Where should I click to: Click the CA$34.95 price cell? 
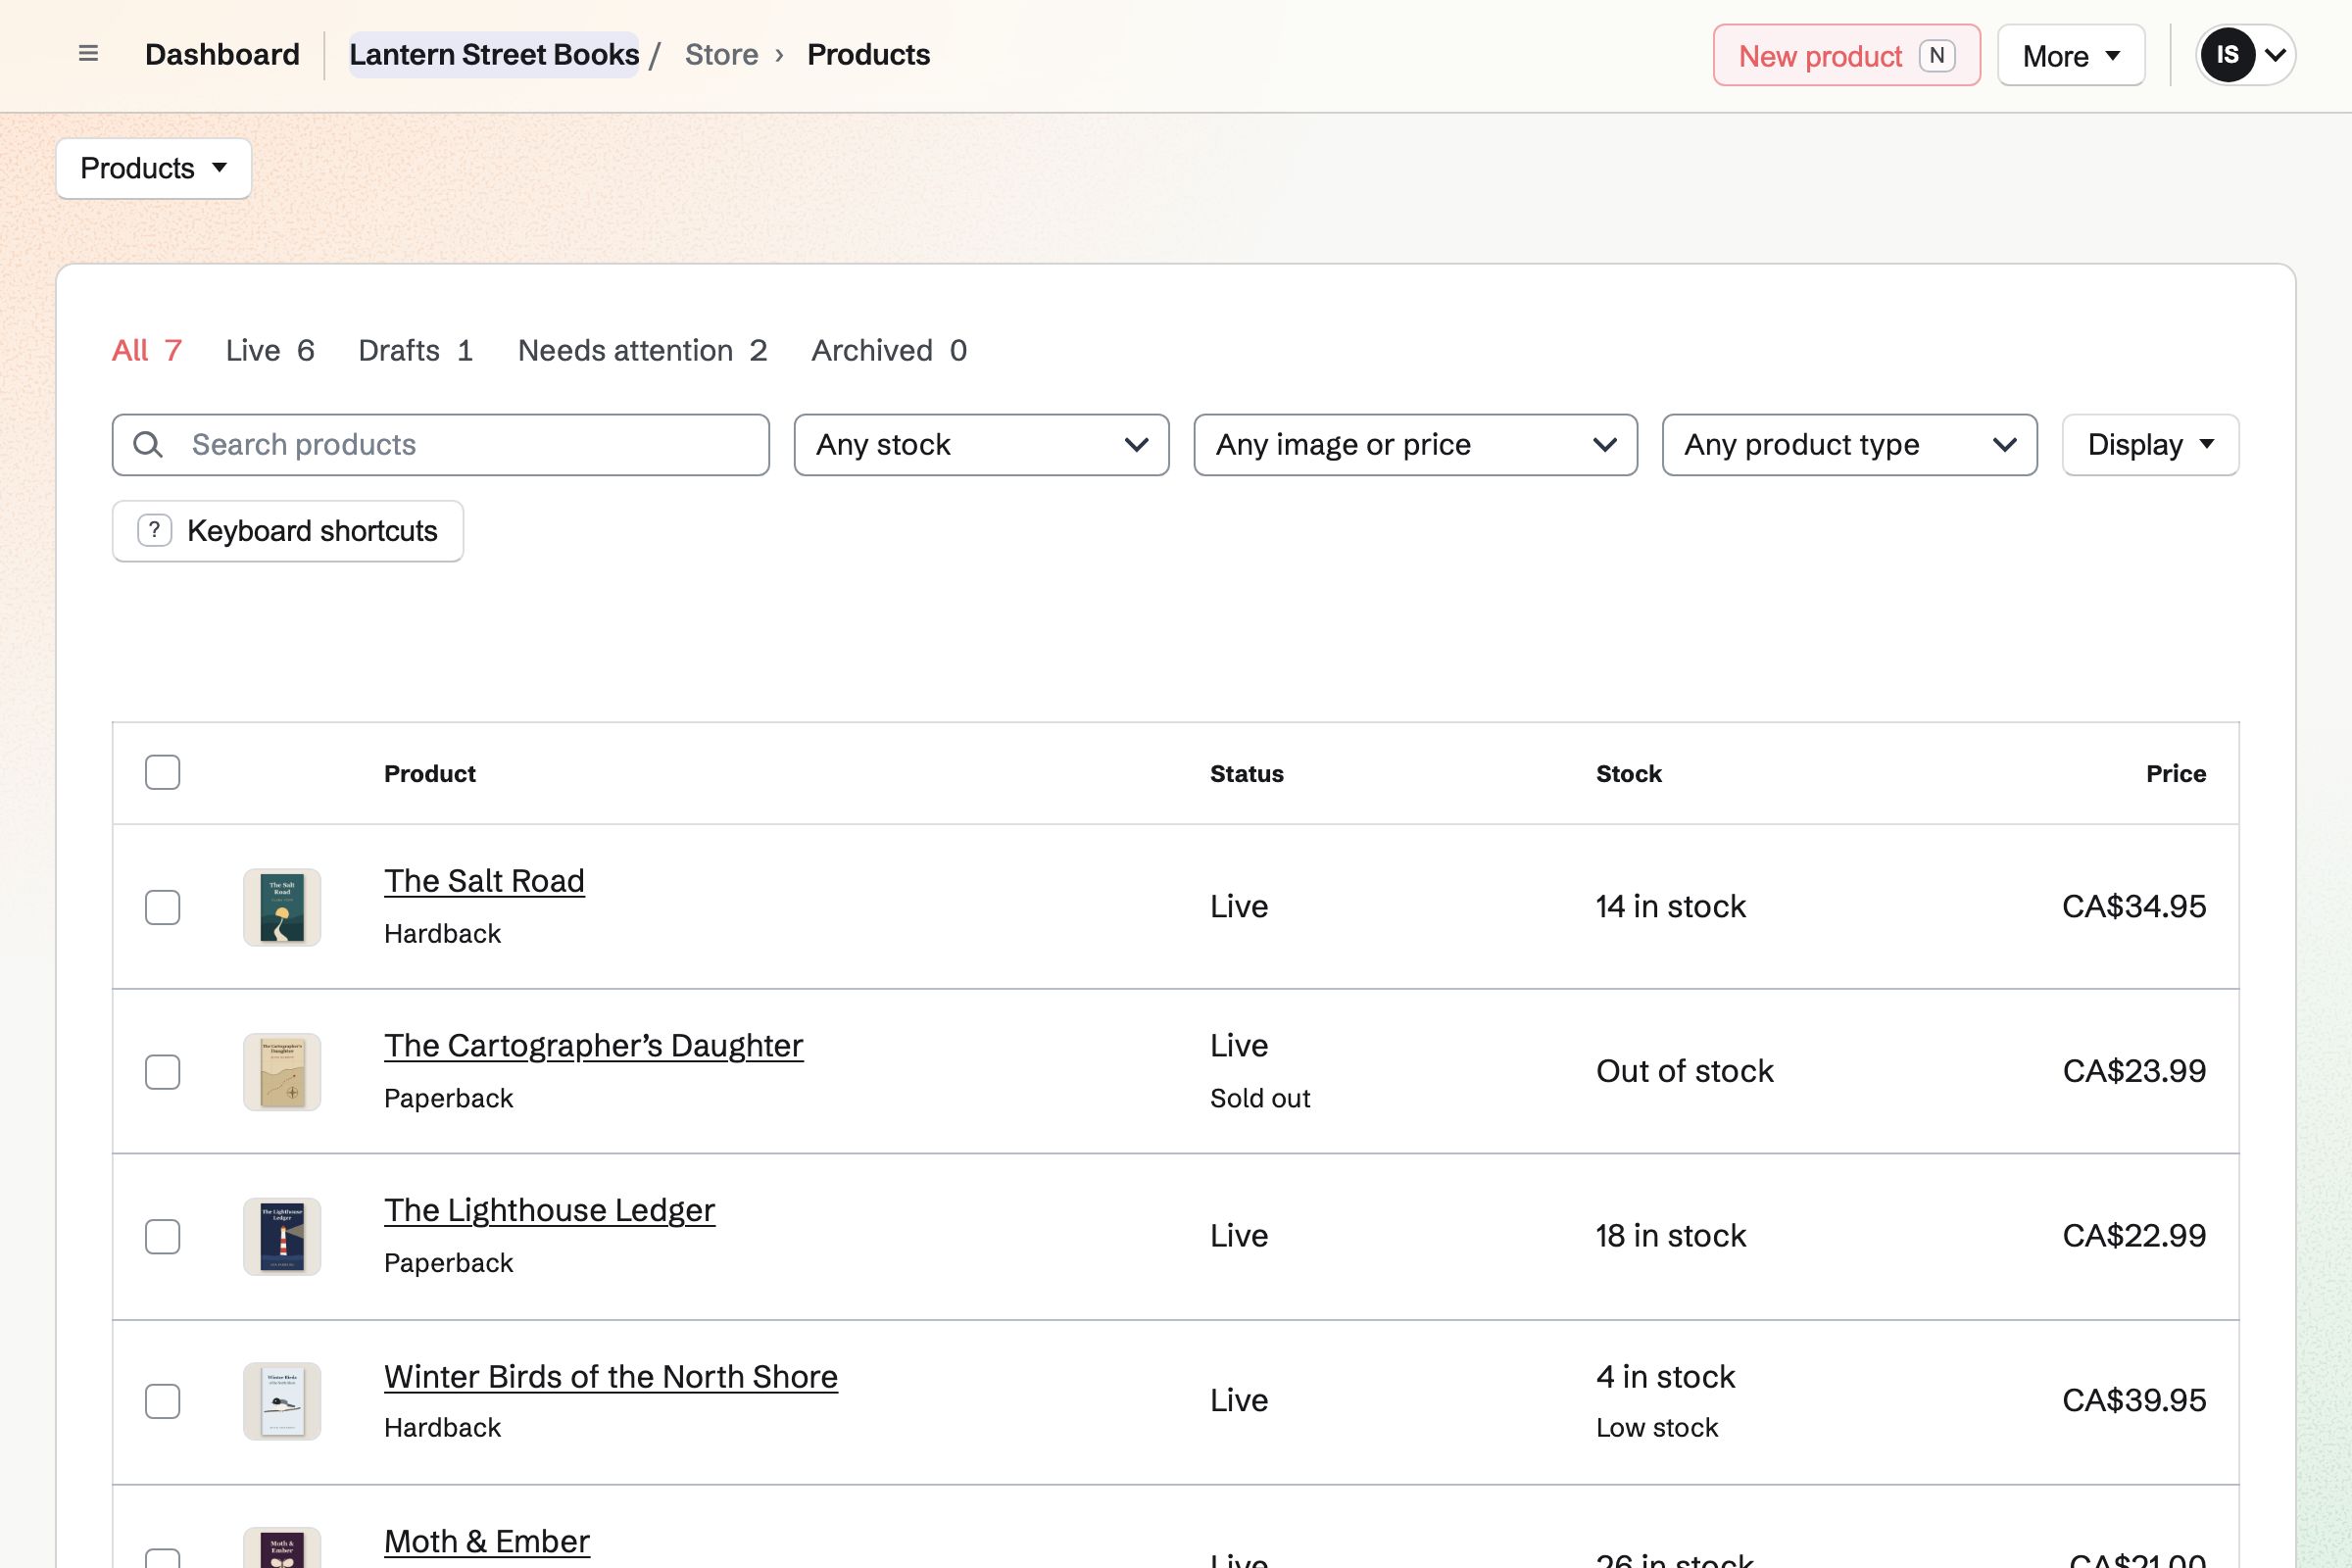pyautogui.click(x=2134, y=906)
